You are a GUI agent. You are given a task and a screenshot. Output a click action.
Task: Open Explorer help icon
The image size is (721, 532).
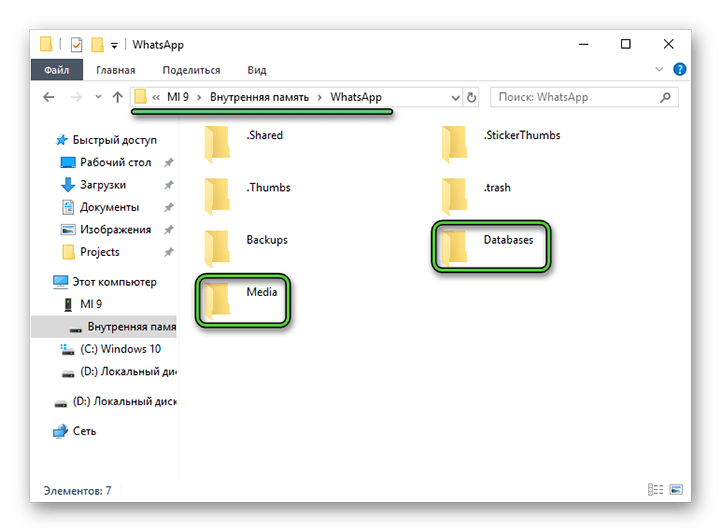tap(679, 69)
